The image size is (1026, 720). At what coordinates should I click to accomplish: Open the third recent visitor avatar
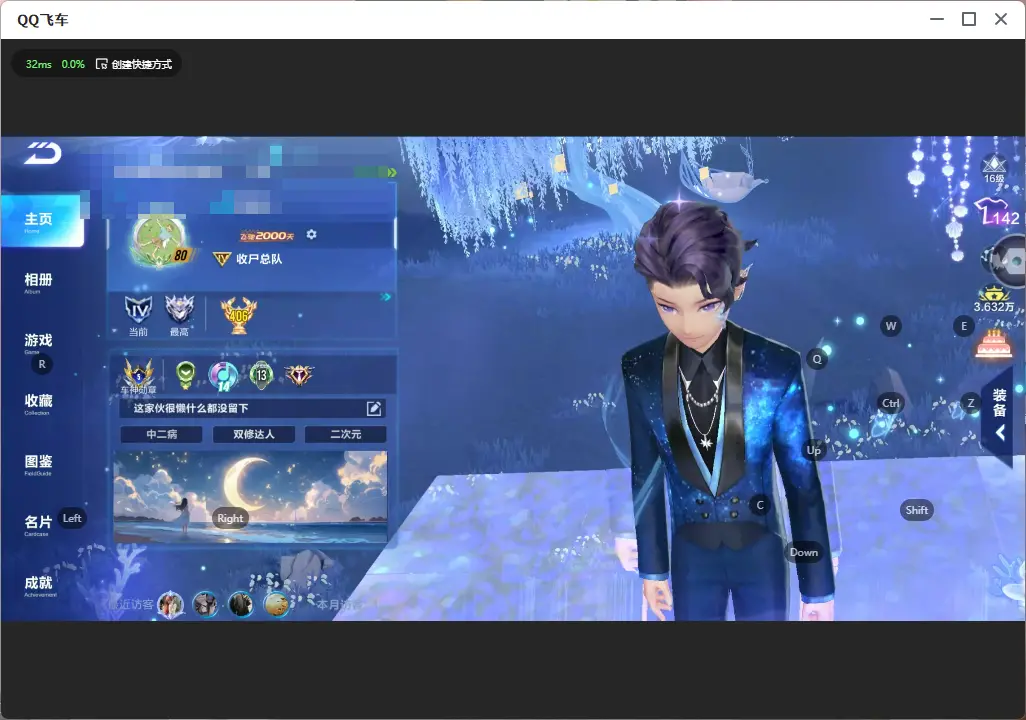pos(241,603)
